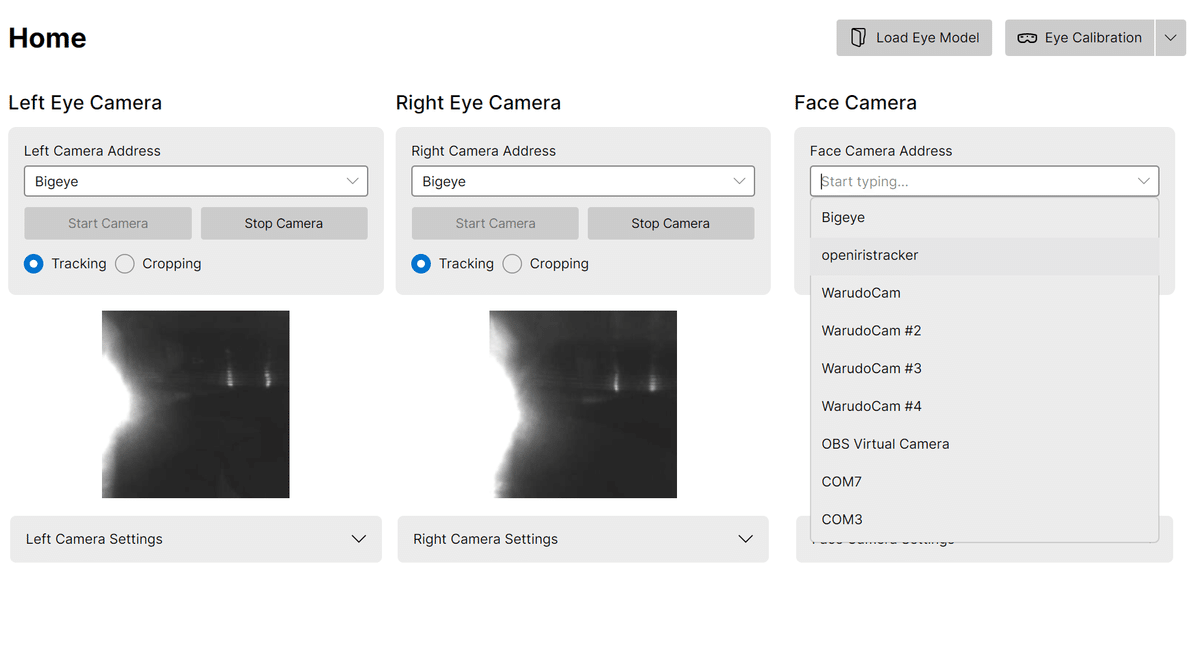This screenshot has height=646, width=1200.
Task: Open the Left Camera Address dropdown
Action: click(196, 181)
